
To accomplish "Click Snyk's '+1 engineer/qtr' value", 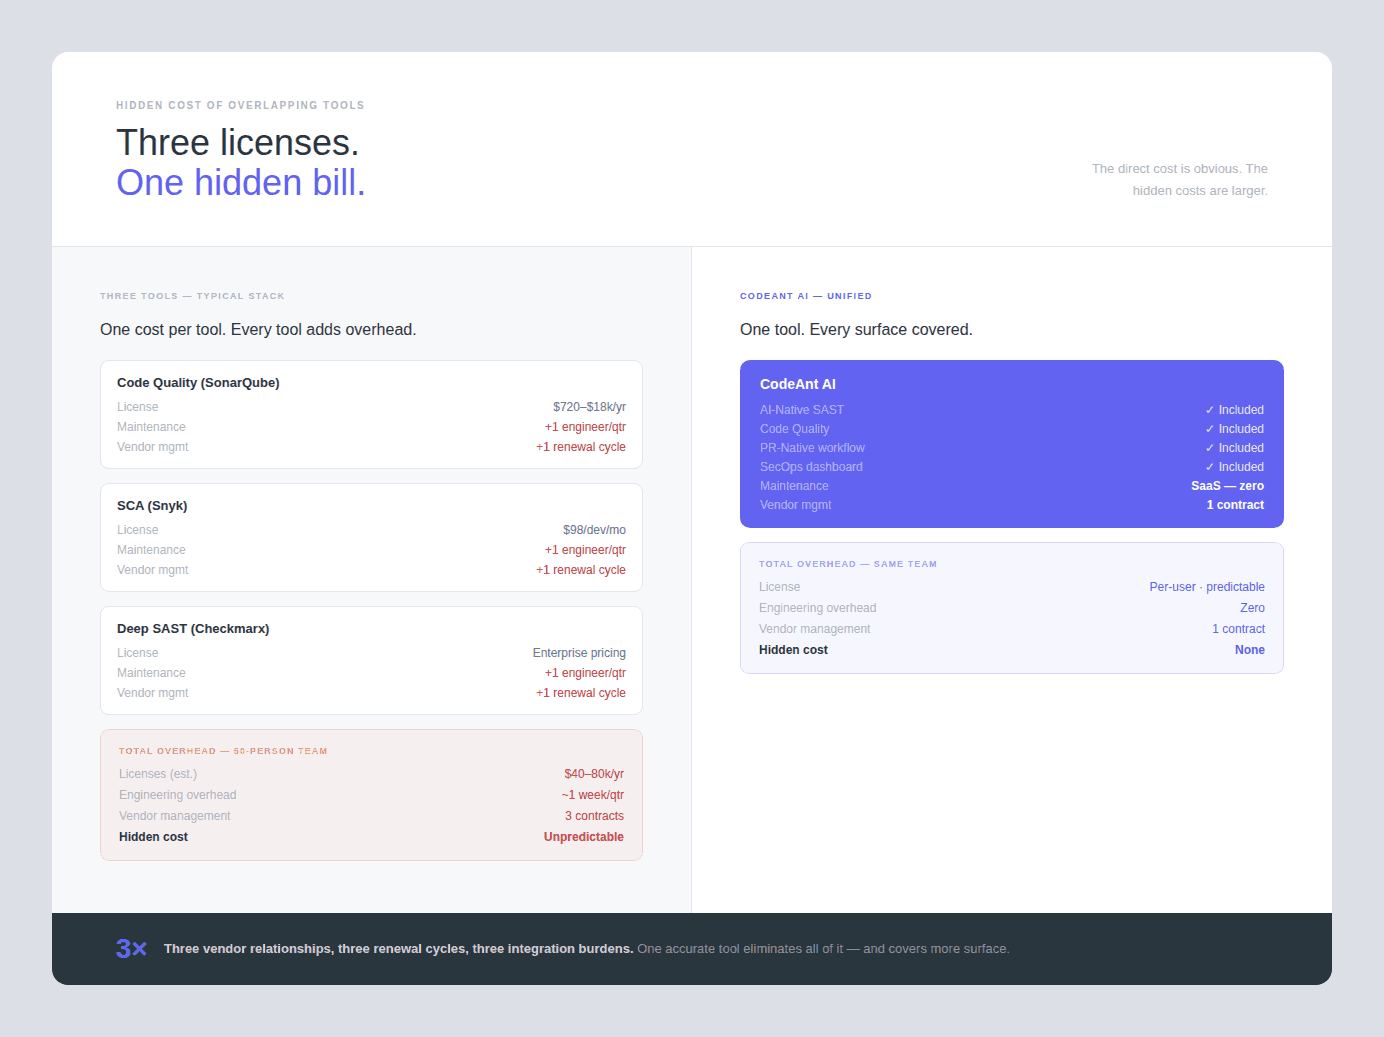I will 585,550.
